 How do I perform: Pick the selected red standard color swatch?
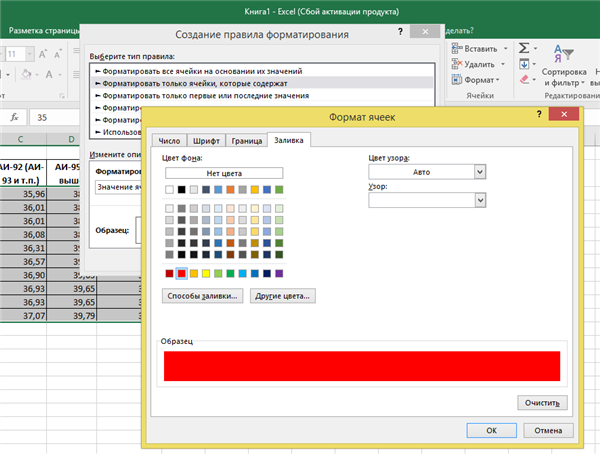tap(181, 273)
